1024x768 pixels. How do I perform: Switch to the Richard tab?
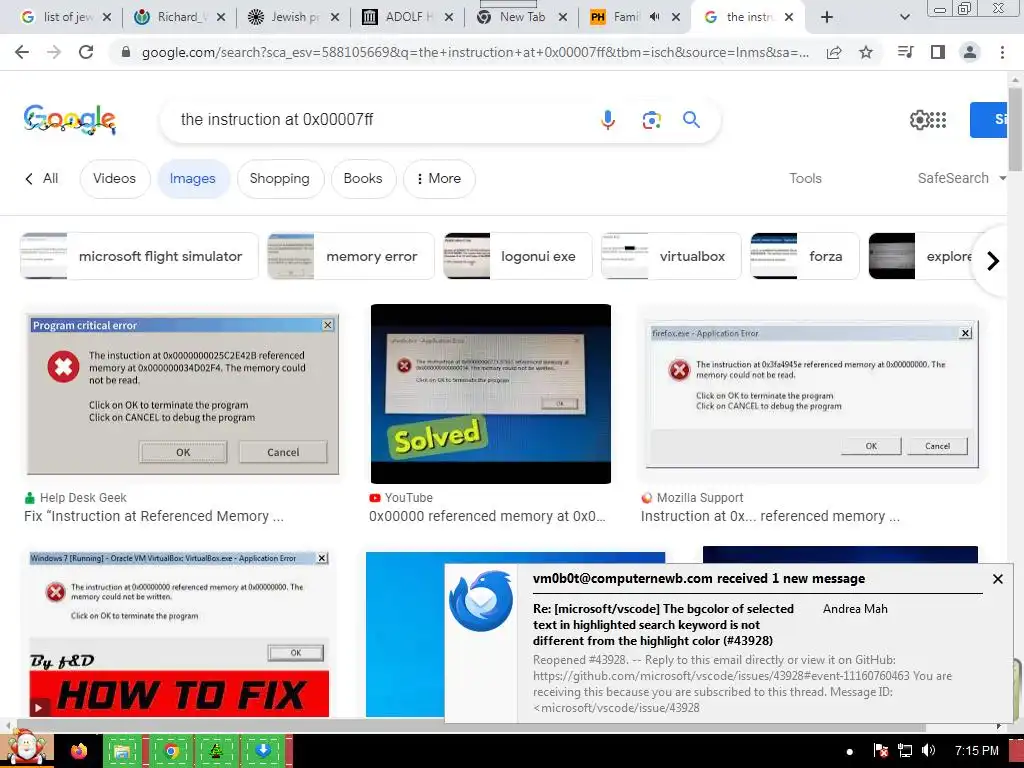click(179, 17)
